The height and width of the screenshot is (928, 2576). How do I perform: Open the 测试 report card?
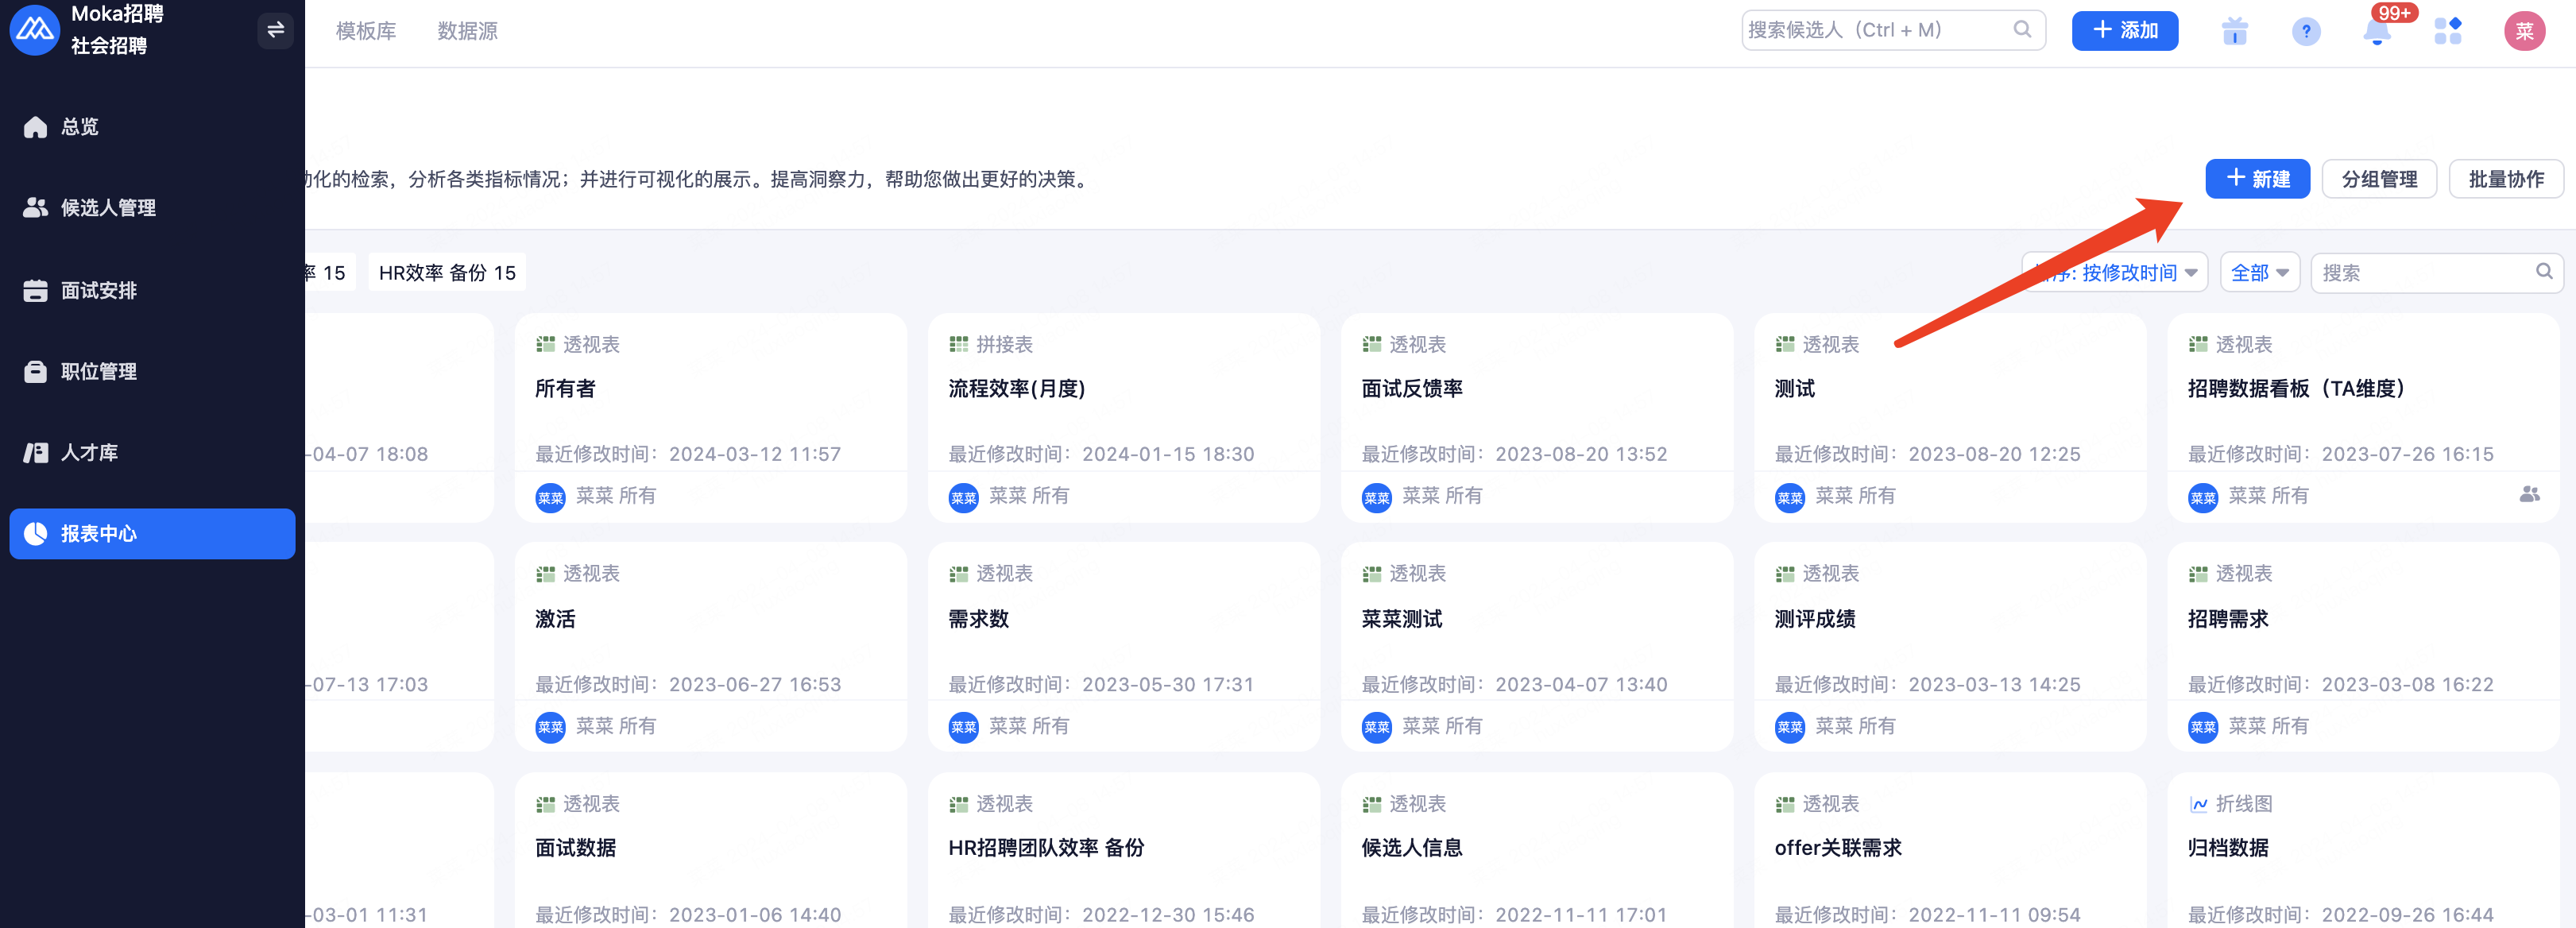click(1950, 418)
